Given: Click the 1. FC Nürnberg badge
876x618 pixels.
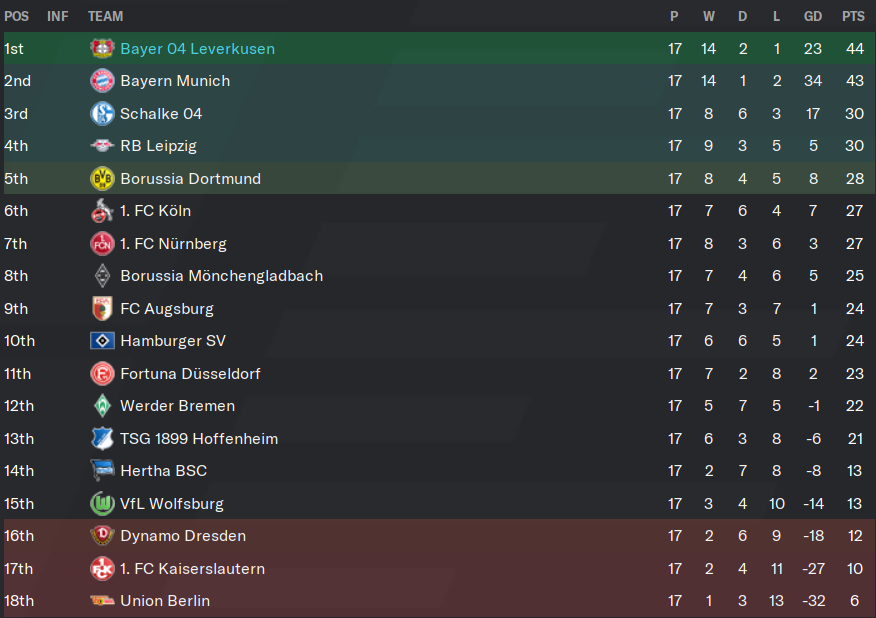Looking at the screenshot, I should [x=102, y=244].
